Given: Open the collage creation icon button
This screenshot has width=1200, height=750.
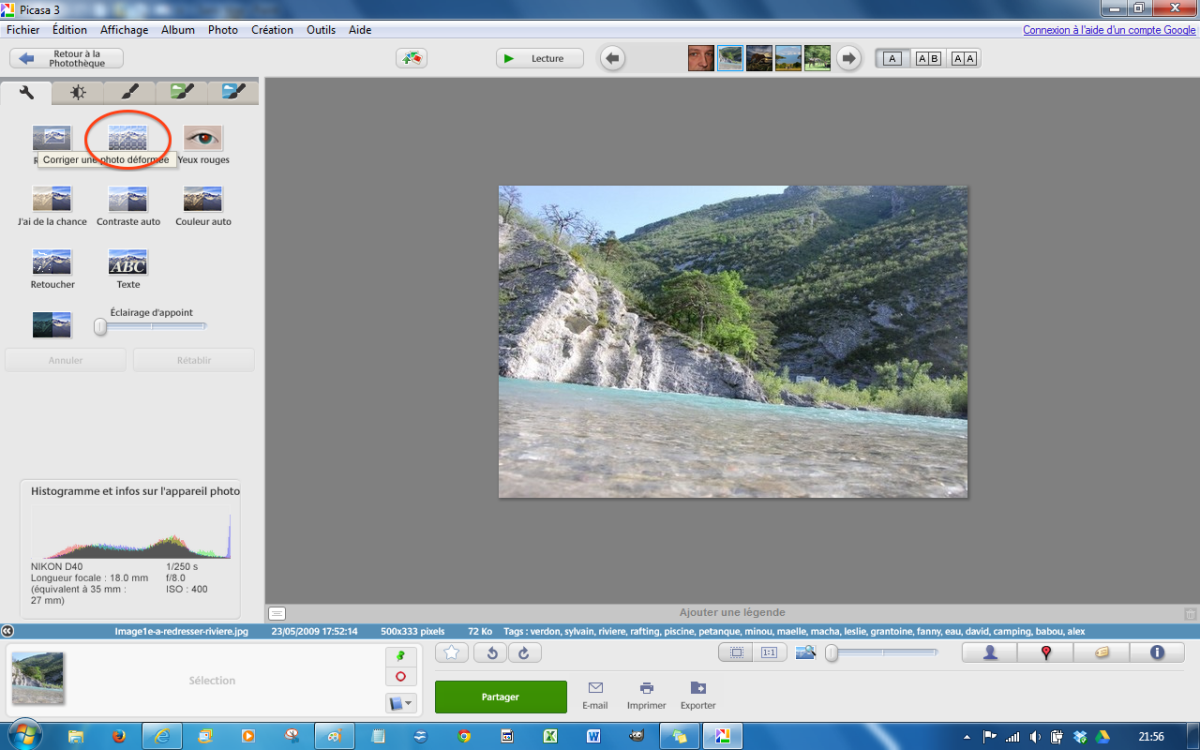Looking at the screenshot, I should point(411,59).
